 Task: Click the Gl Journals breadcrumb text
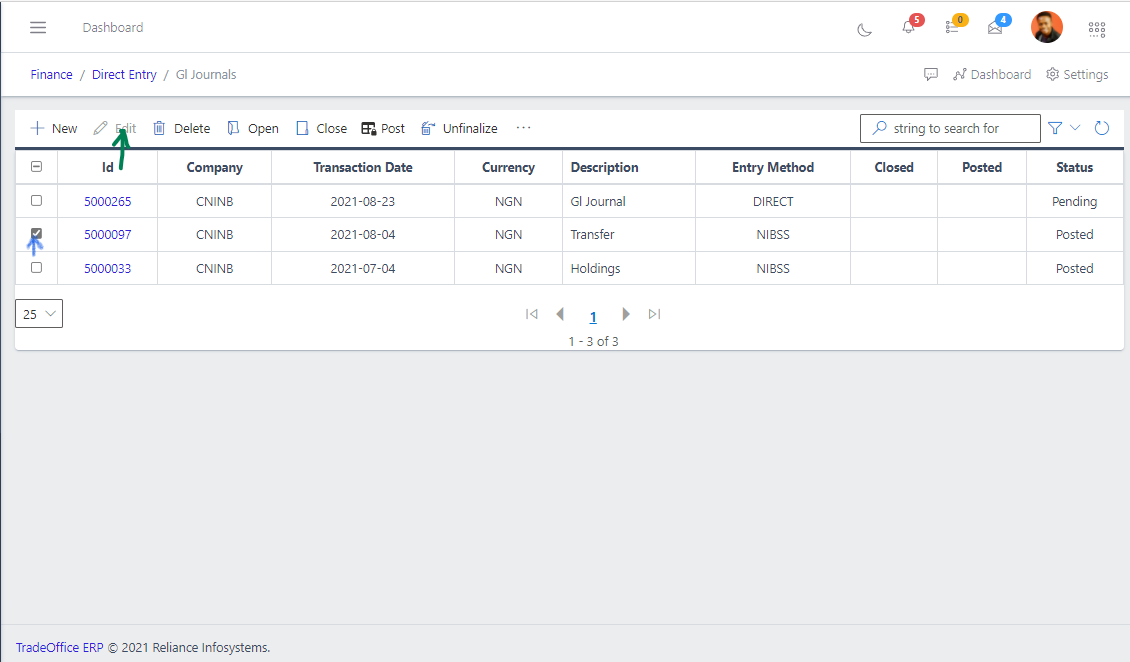click(x=206, y=74)
